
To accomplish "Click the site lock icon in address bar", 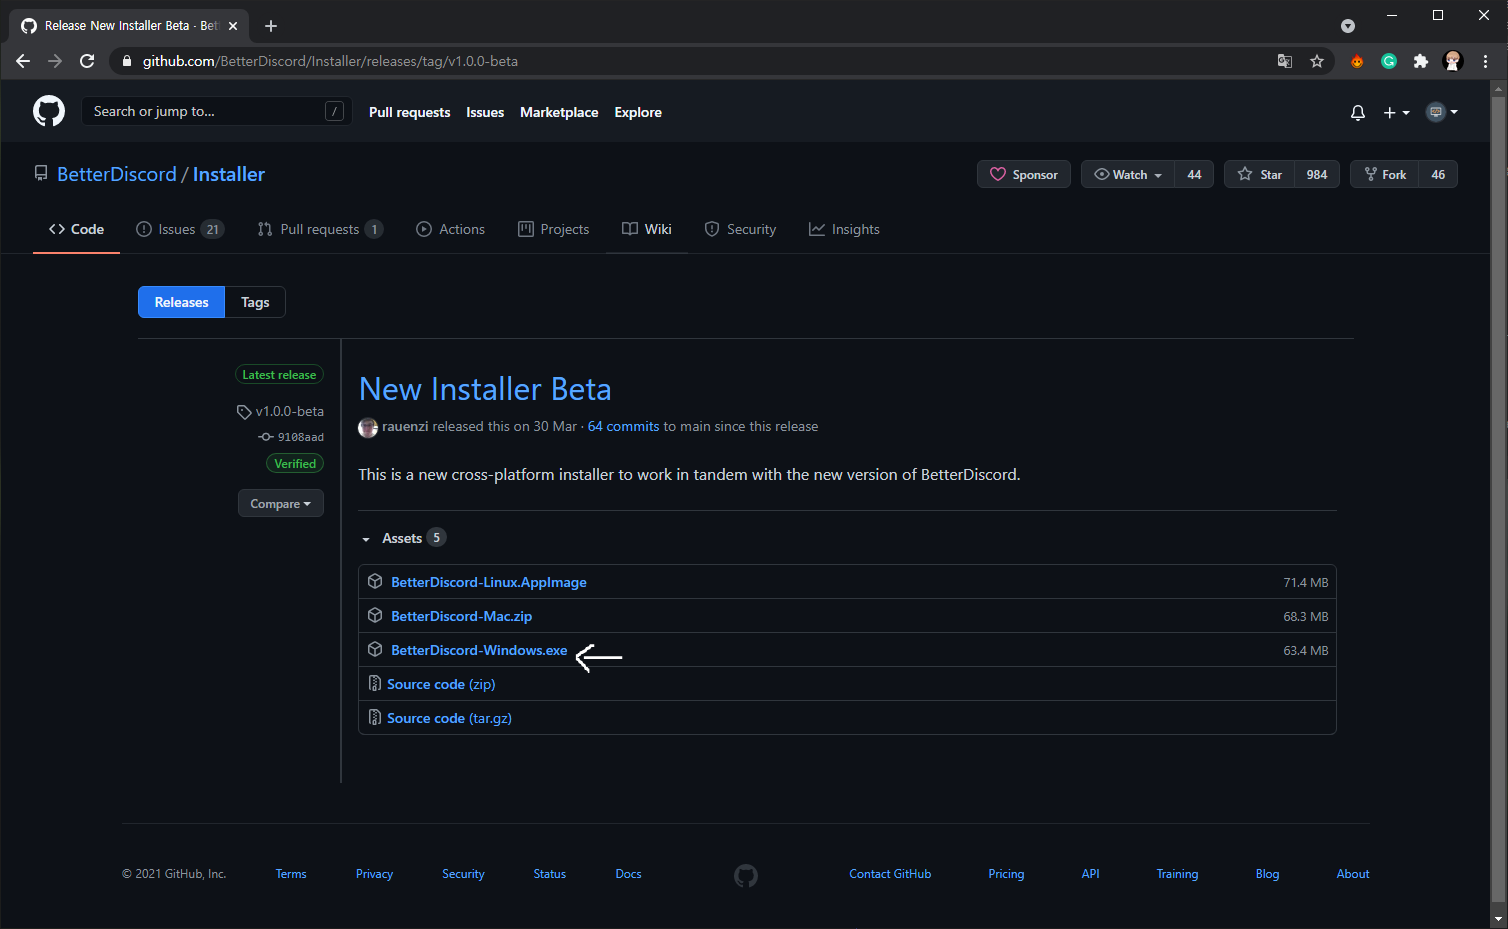I will point(126,61).
